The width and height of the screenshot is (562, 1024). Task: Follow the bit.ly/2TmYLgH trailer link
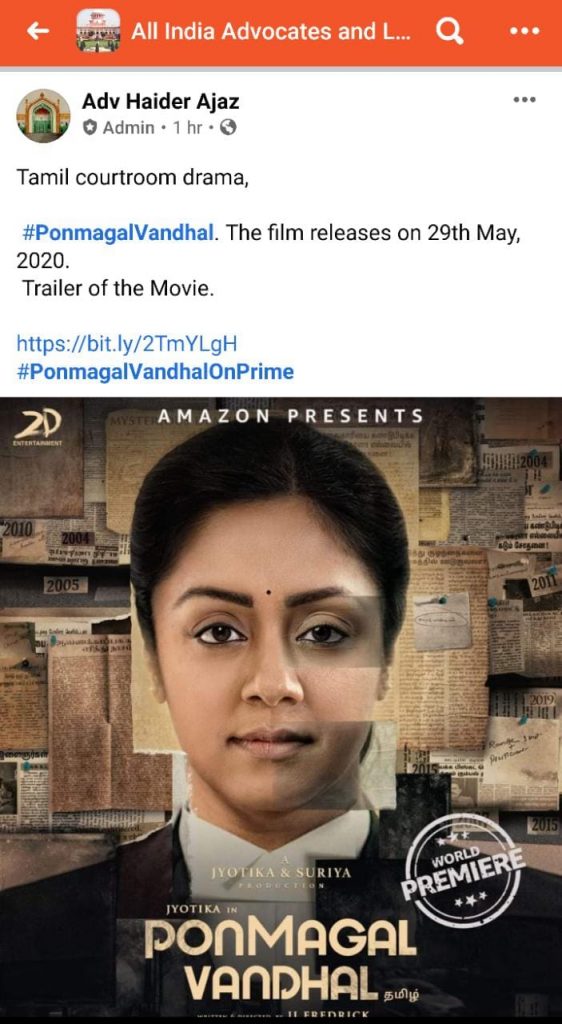pyautogui.click(x=127, y=343)
